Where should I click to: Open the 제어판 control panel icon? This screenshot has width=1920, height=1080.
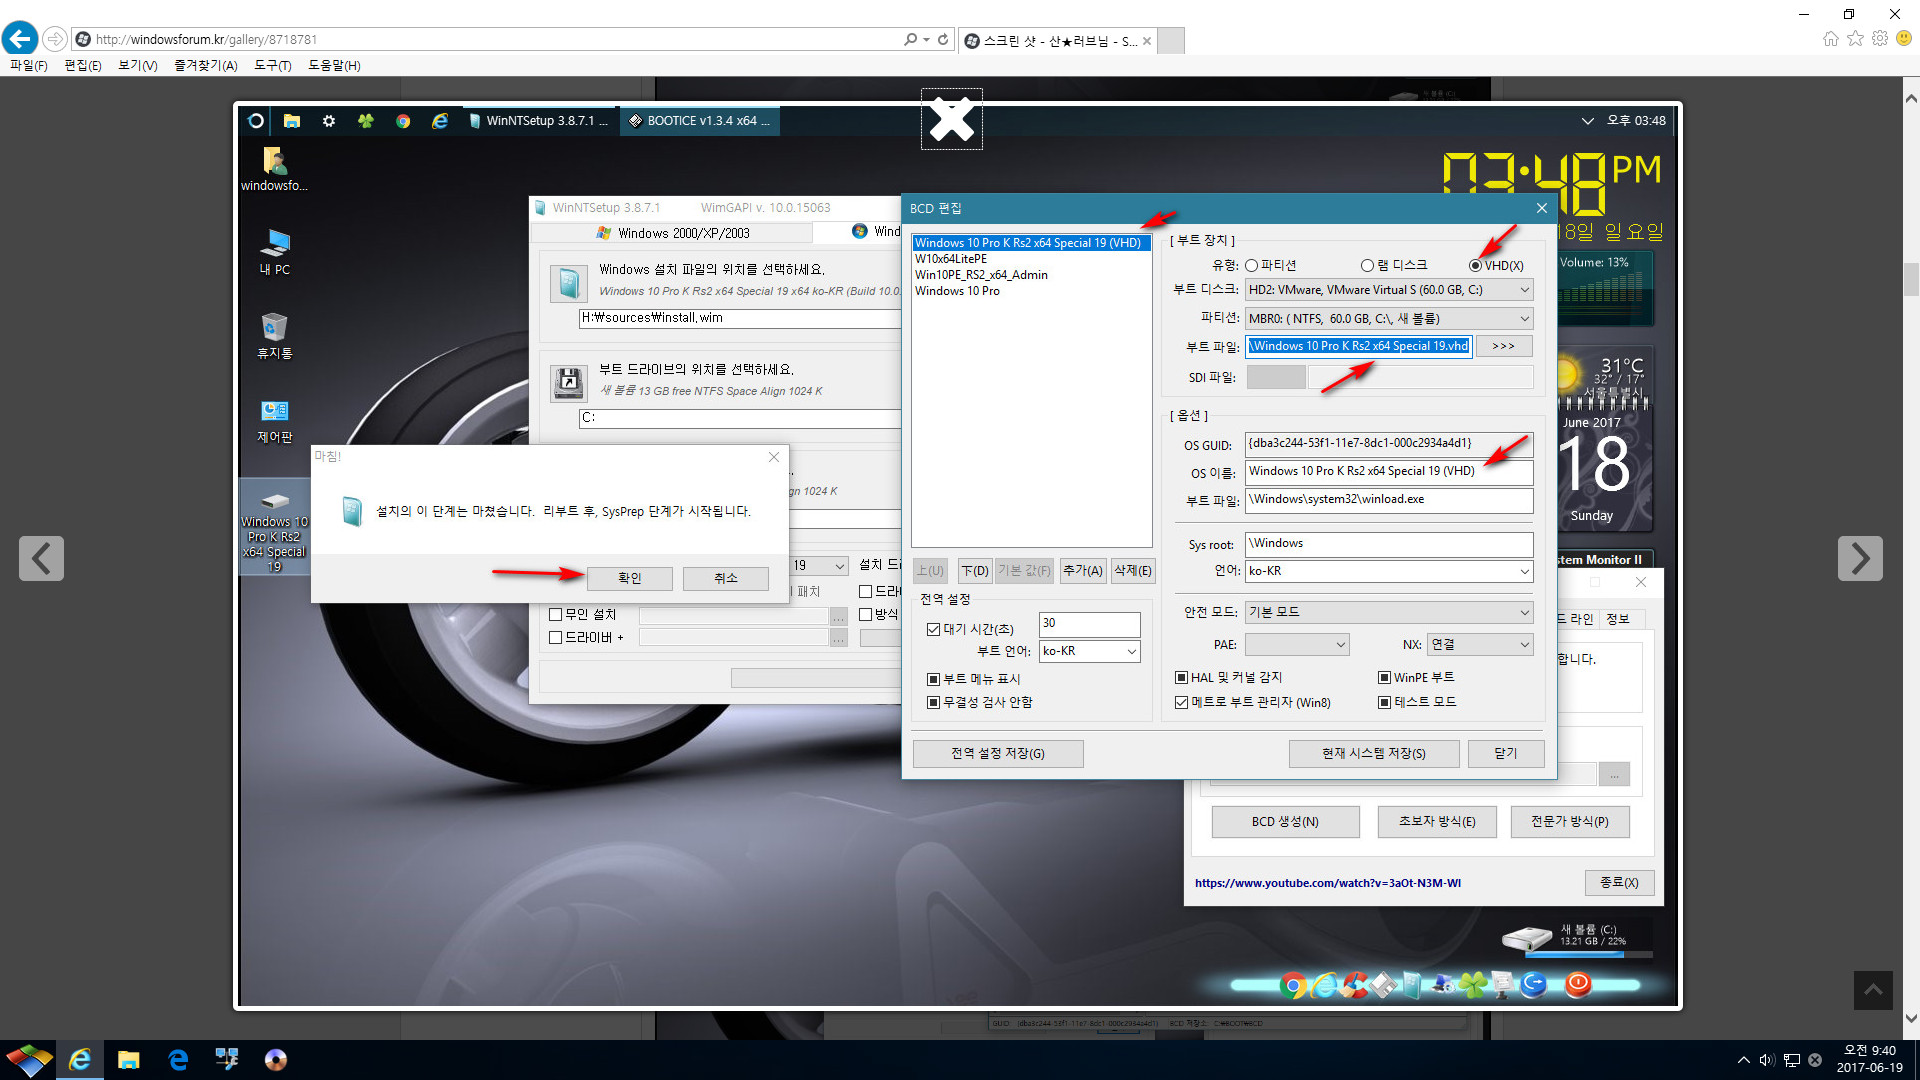(274, 420)
